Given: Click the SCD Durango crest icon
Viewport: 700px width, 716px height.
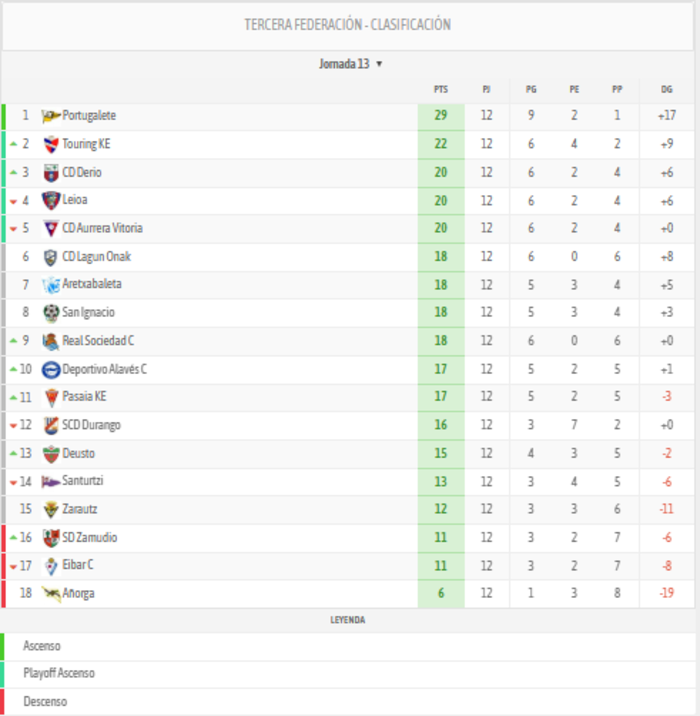Looking at the screenshot, I should 51,425.
